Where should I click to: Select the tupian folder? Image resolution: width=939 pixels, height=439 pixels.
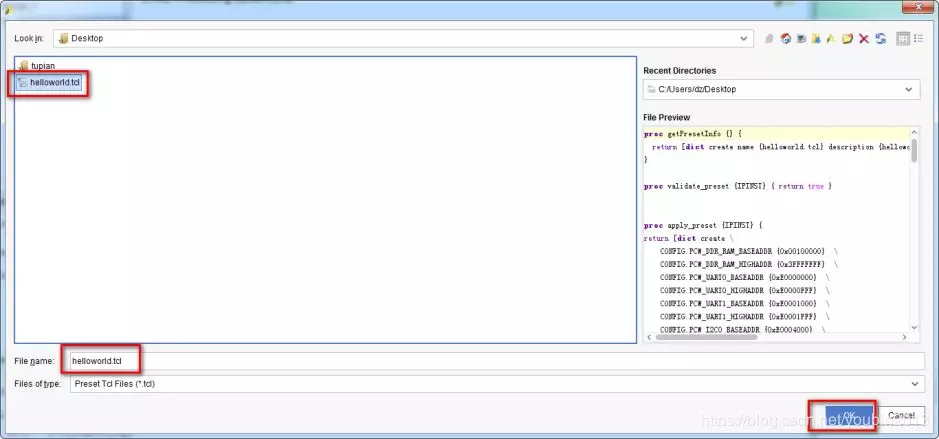point(38,66)
